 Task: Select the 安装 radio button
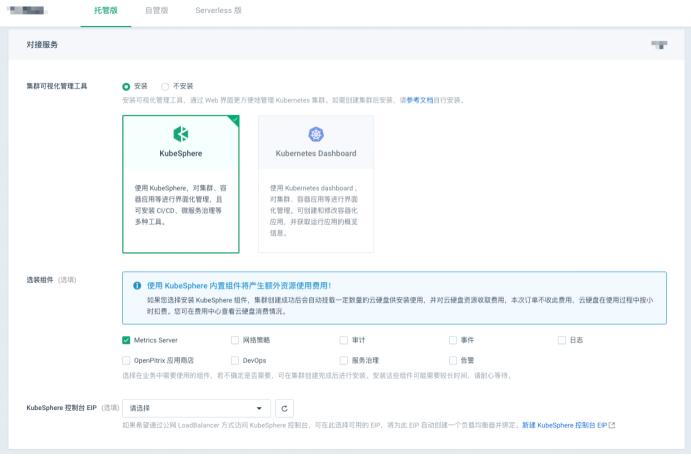click(x=126, y=86)
